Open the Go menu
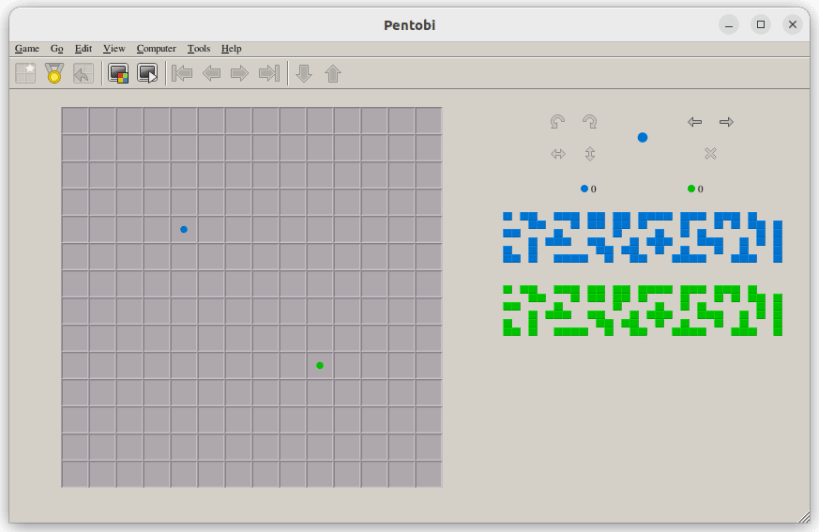 [x=56, y=49]
